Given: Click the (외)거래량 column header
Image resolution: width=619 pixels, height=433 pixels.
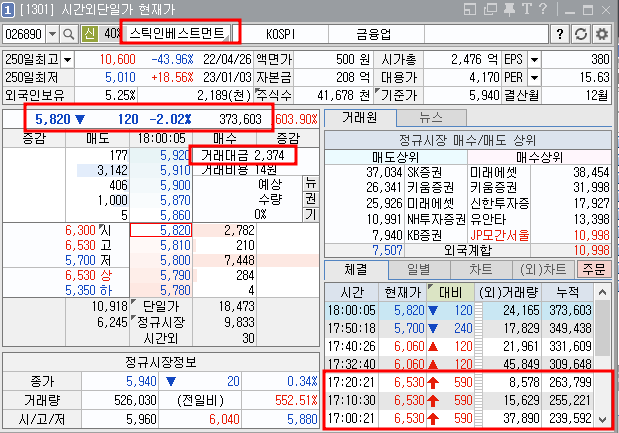Looking at the screenshot, I should [x=508, y=292].
